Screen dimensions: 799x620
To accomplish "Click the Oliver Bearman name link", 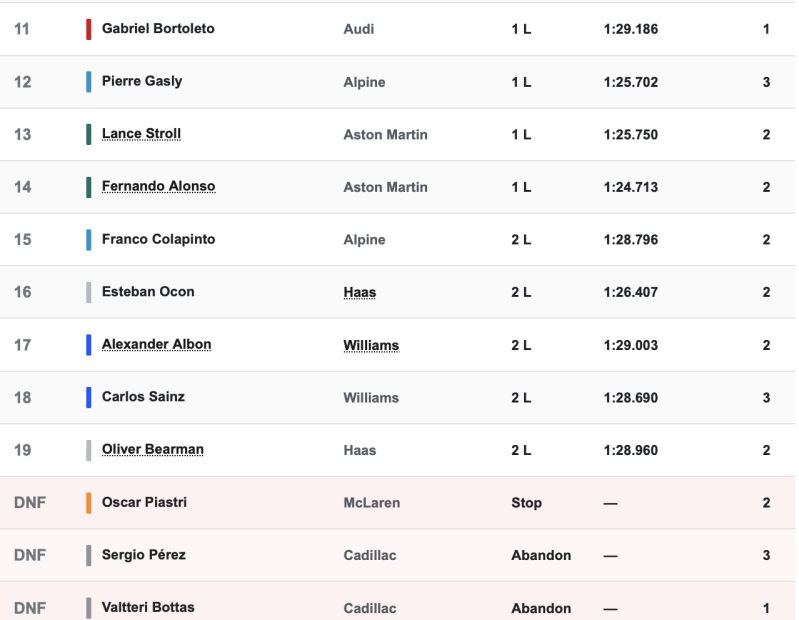I will click(153, 449).
